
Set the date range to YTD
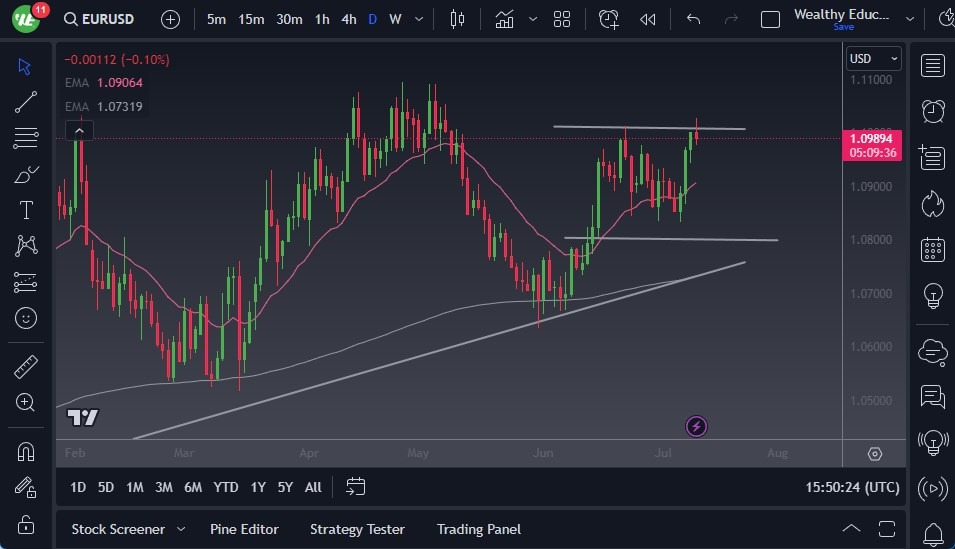(226, 487)
